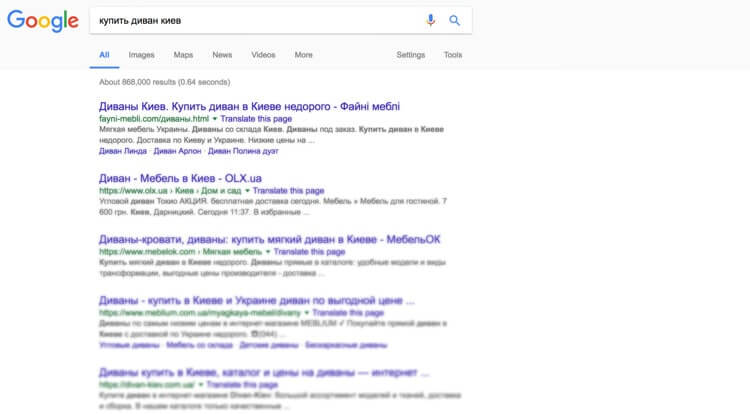This screenshot has width=750, height=414.
Task: Open the 'Диваны Киев. Купить диван в Киеве недорого' result
Action: (x=249, y=106)
